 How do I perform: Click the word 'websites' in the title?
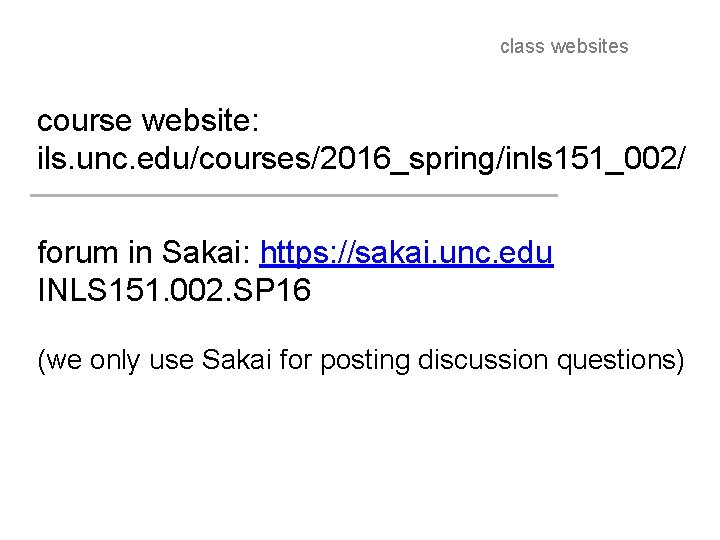[590, 46]
